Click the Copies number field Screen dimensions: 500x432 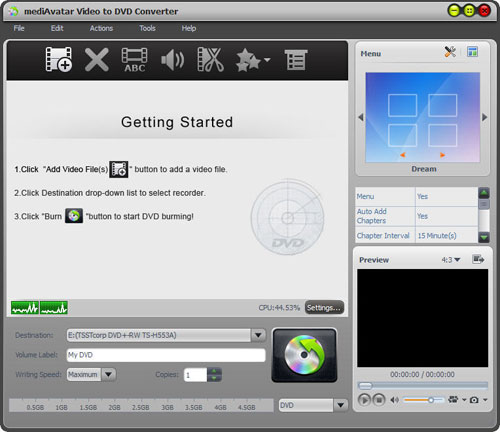coord(195,375)
